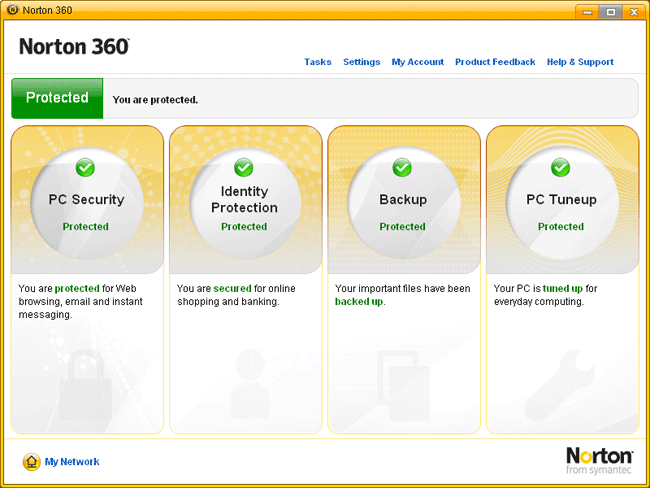The height and width of the screenshot is (488, 650).
Task: Open the Backup orb
Action: (x=404, y=203)
